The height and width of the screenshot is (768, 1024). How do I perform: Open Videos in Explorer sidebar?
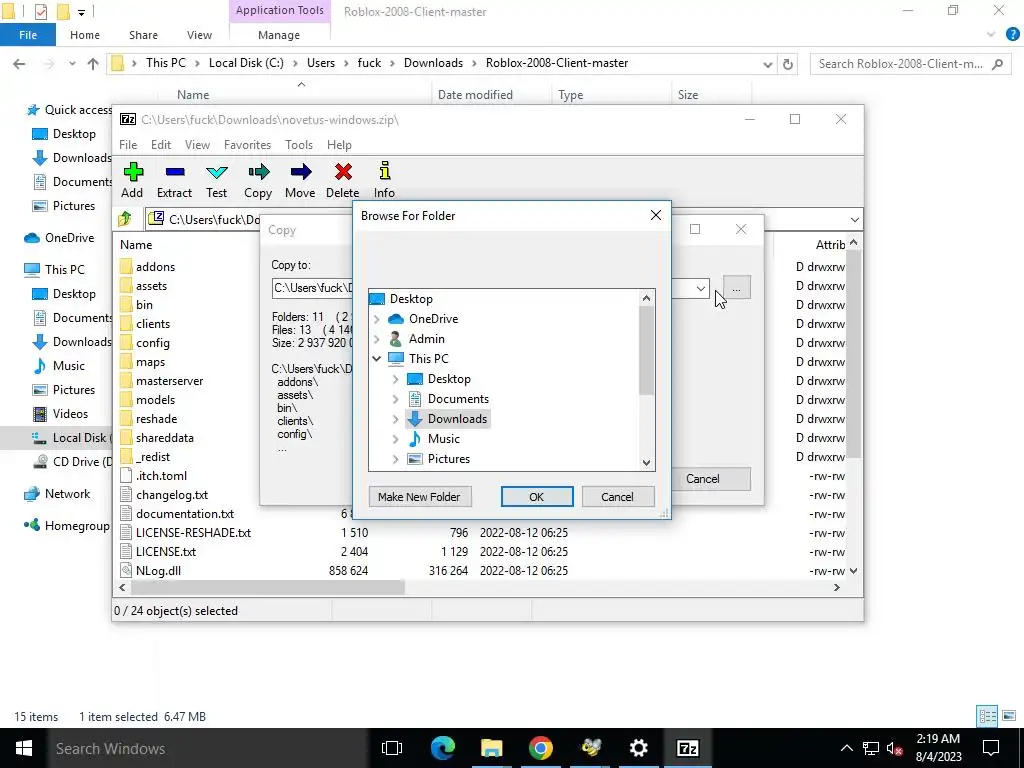tap(70, 414)
